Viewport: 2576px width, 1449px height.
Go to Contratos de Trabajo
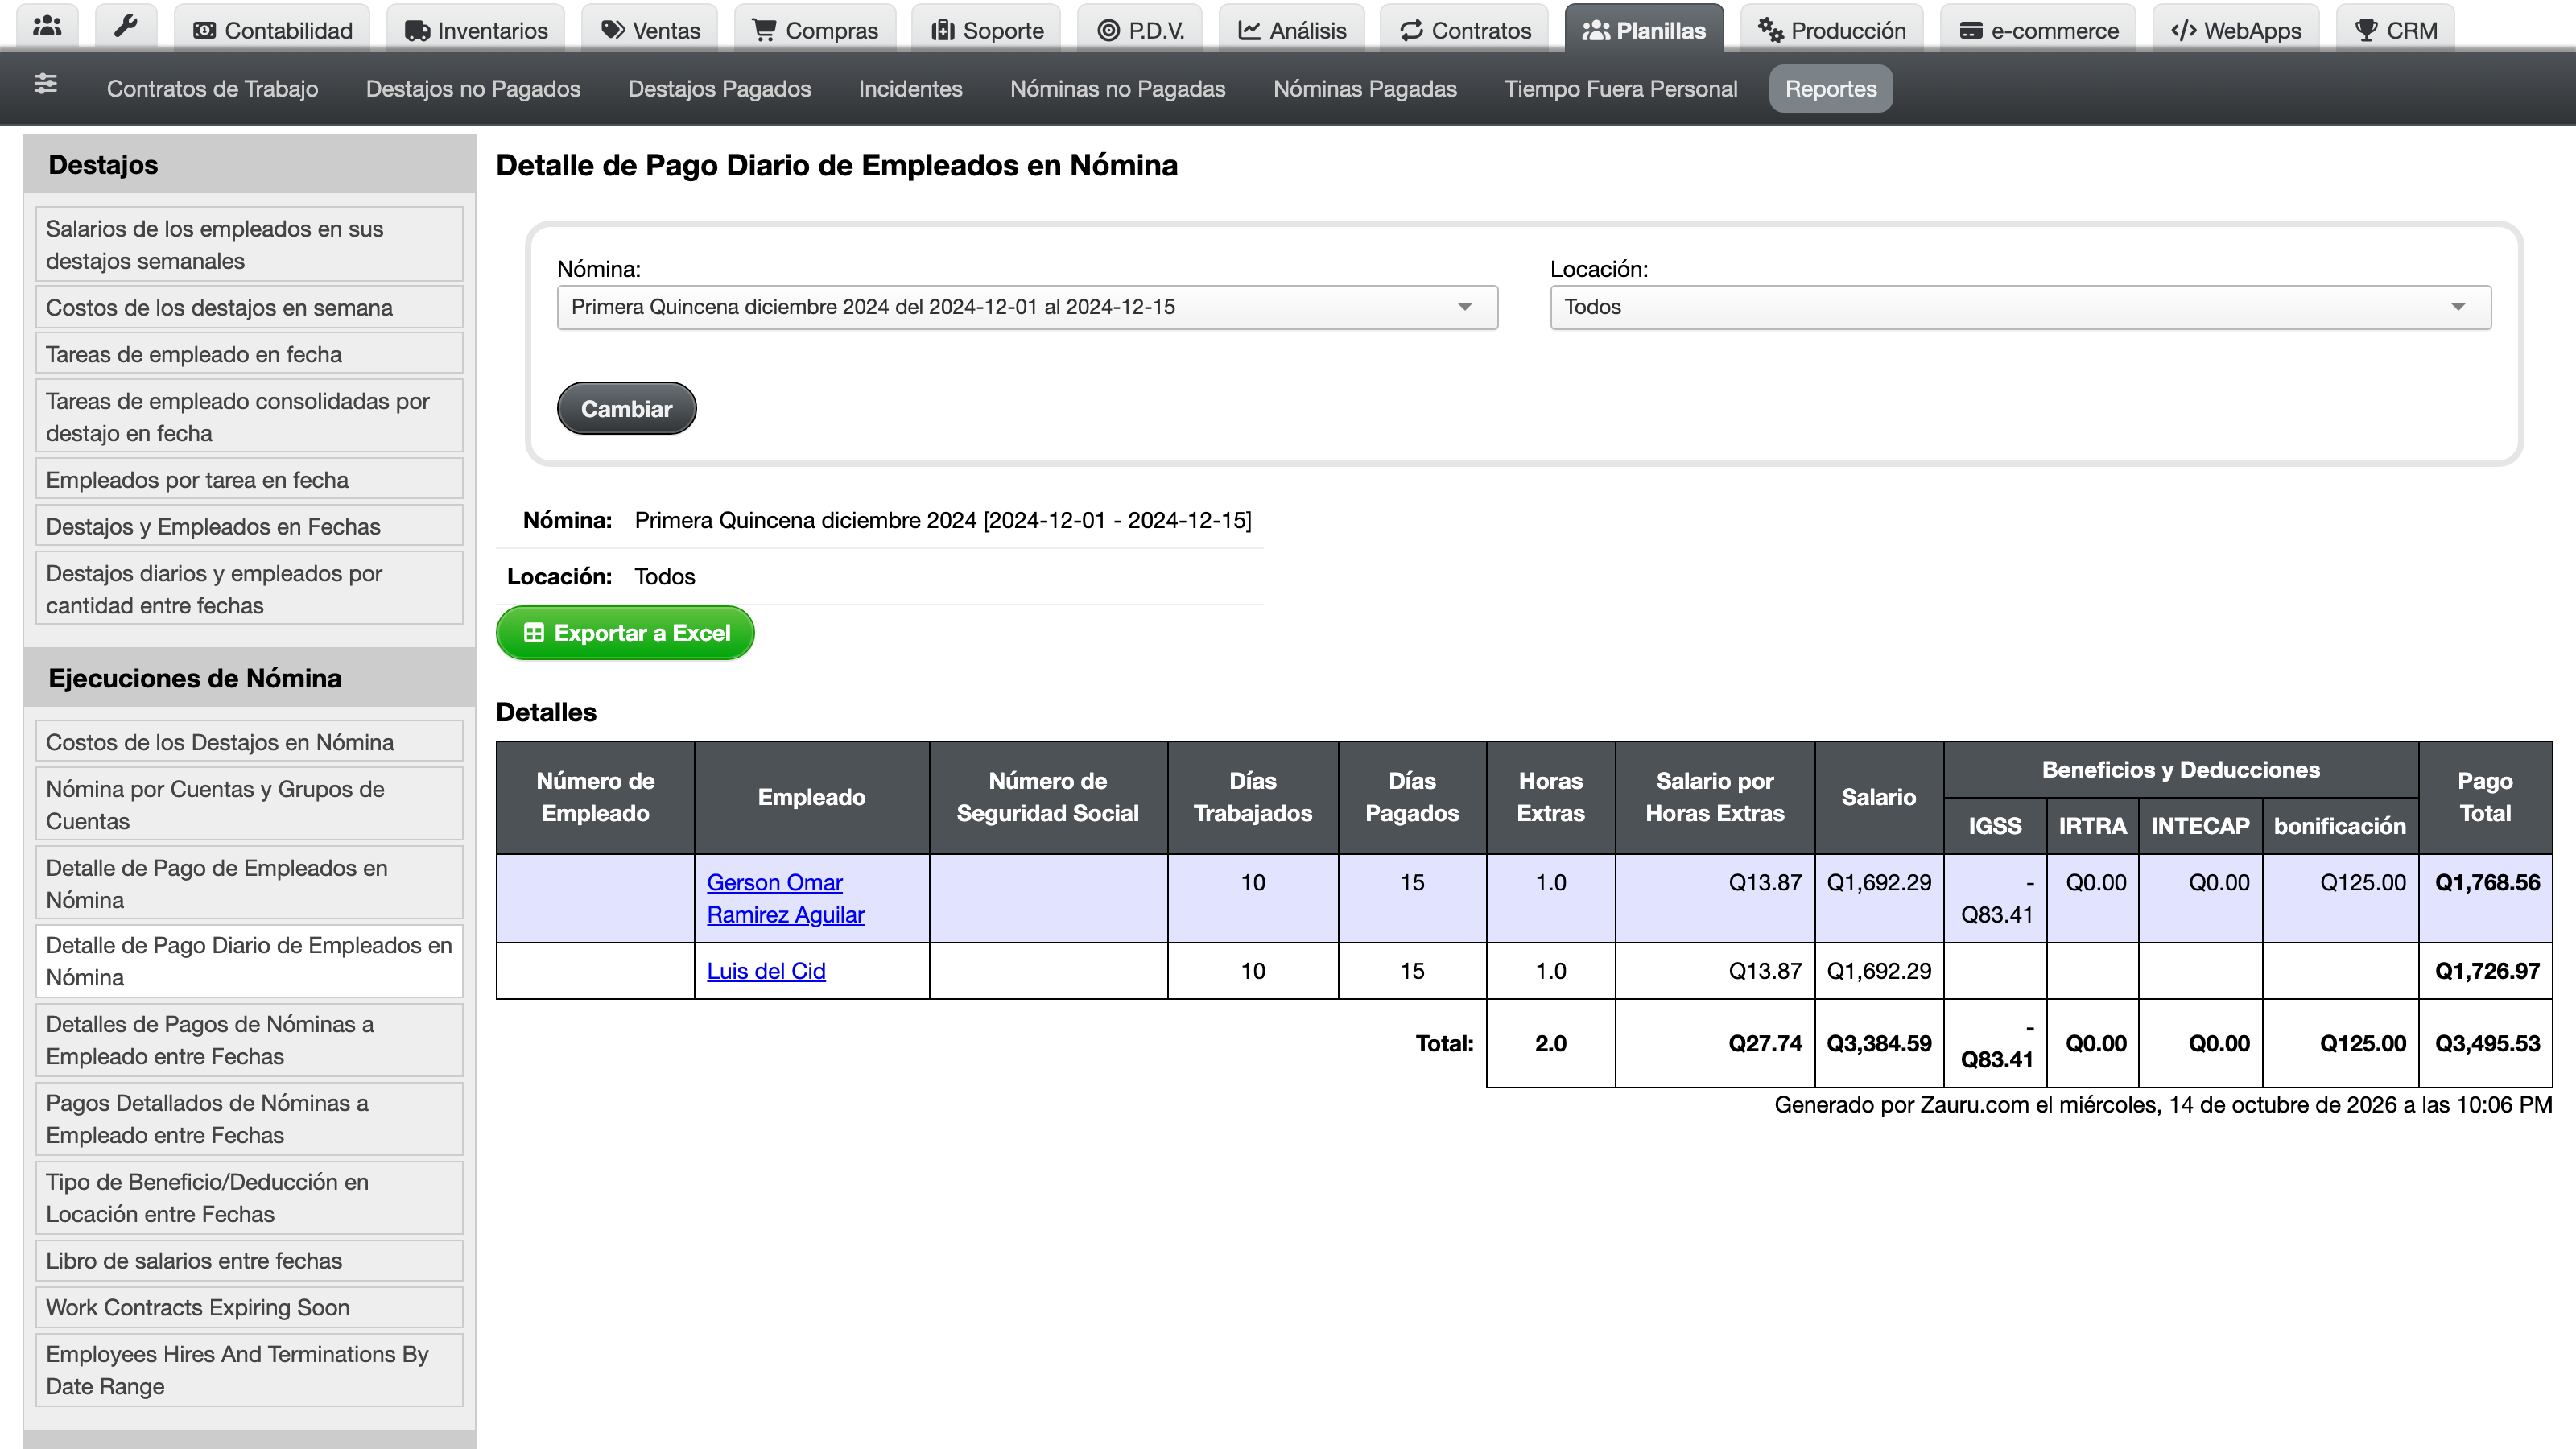212,89
